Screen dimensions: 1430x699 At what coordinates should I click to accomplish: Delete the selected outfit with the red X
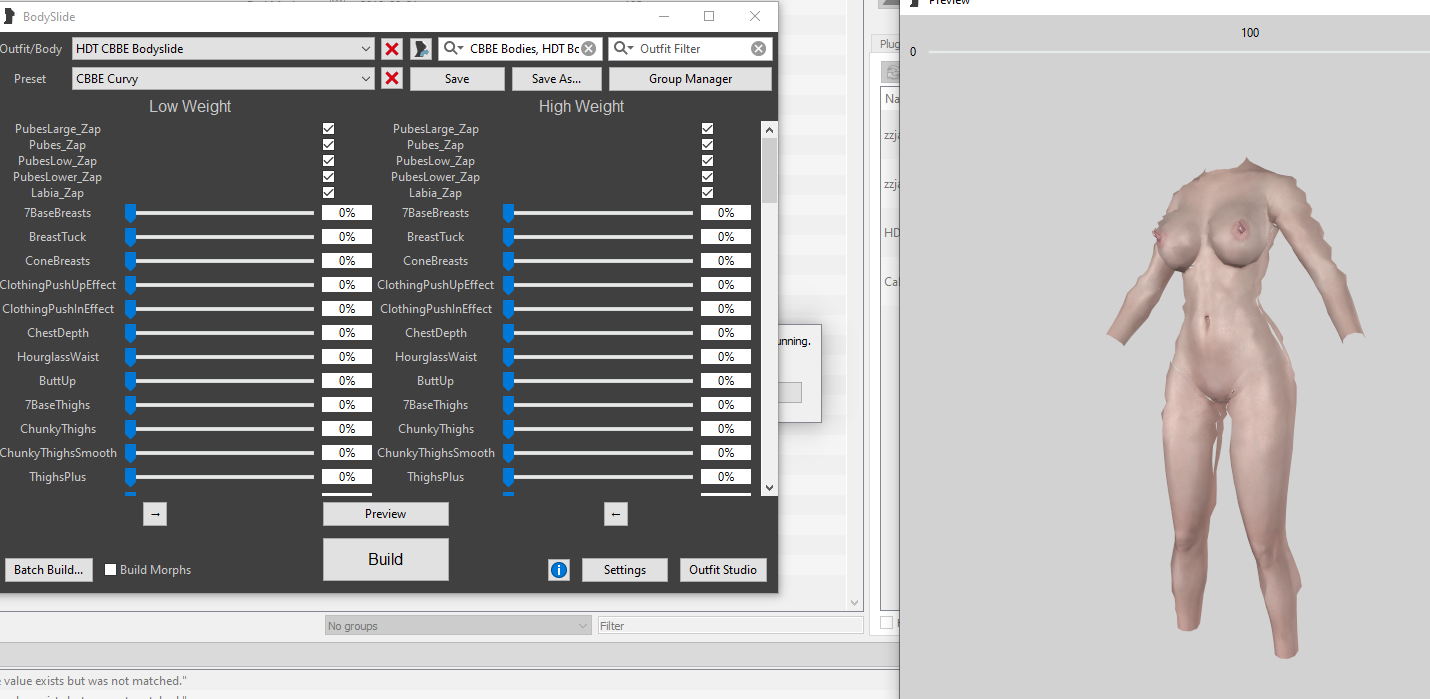(392, 49)
